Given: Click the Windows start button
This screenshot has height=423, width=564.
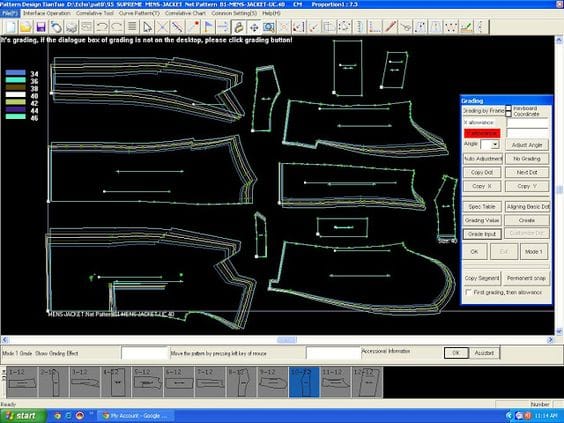Looking at the screenshot, I should tap(22, 416).
